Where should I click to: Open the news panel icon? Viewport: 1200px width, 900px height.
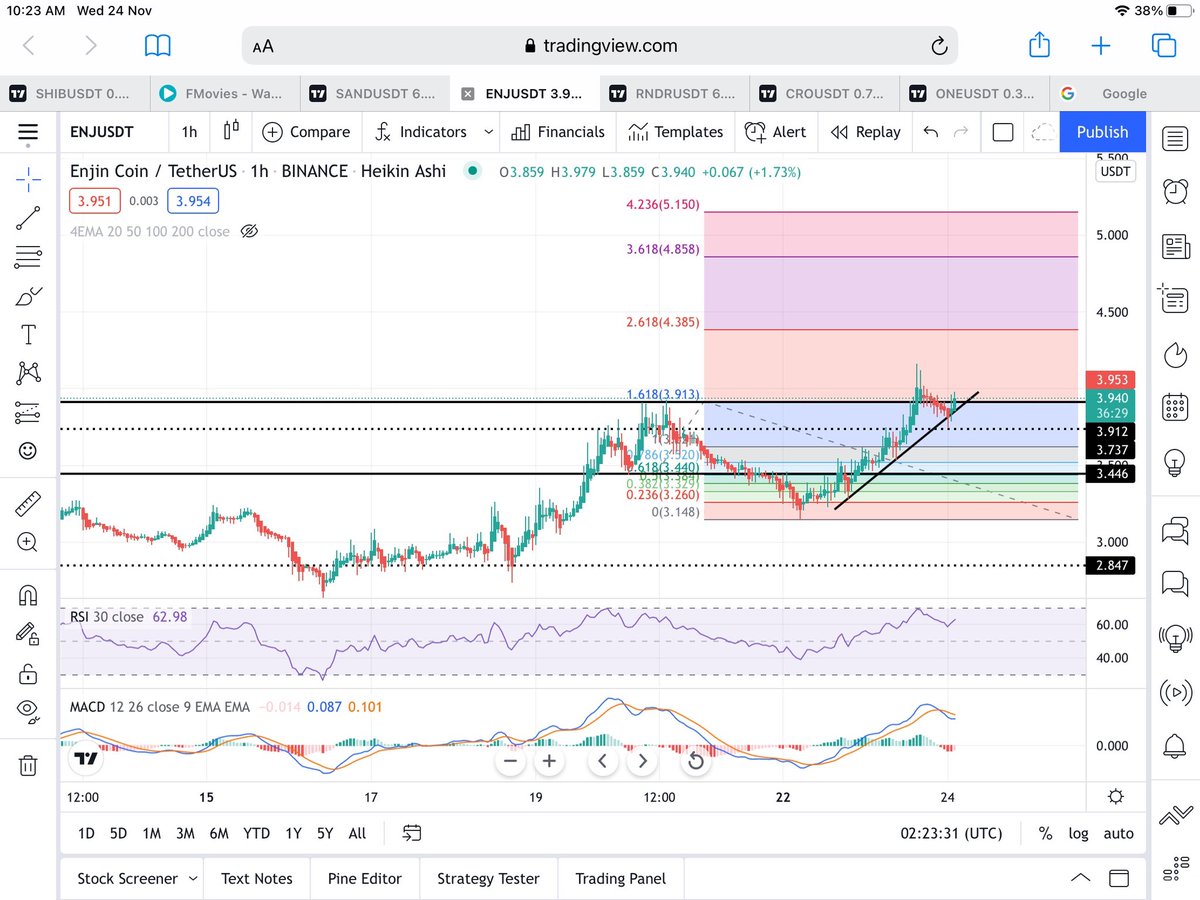[x=1175, y=245]
